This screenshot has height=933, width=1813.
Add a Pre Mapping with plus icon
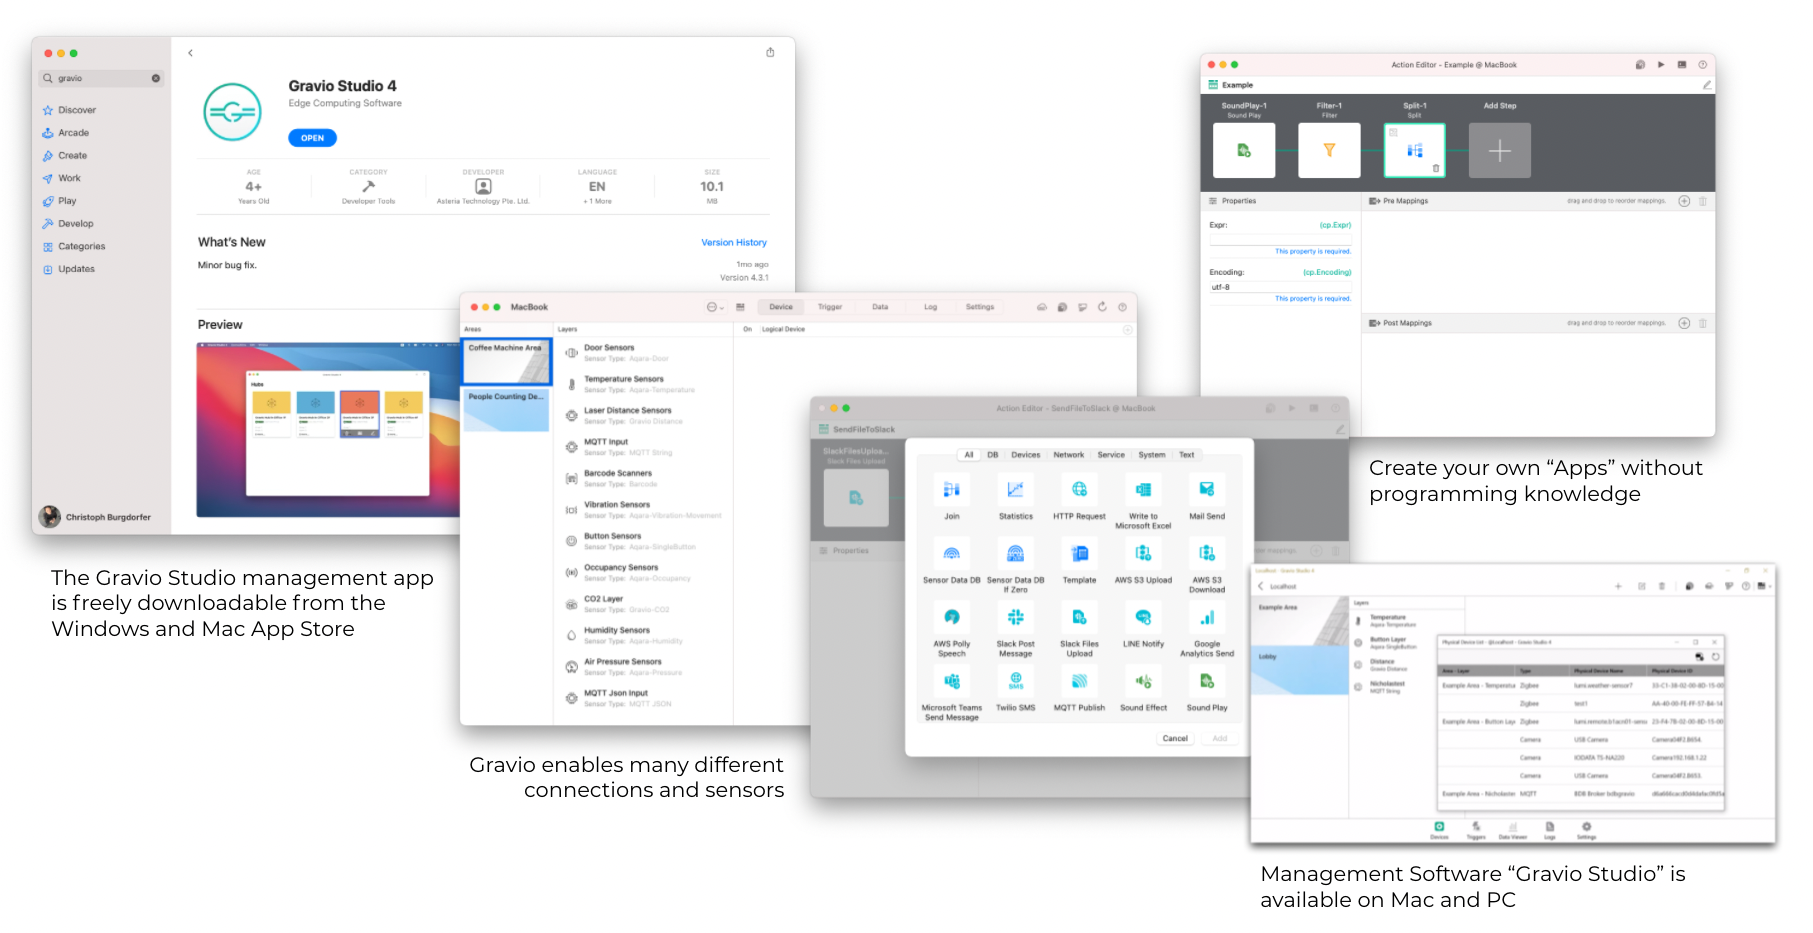coord(1684,201)
